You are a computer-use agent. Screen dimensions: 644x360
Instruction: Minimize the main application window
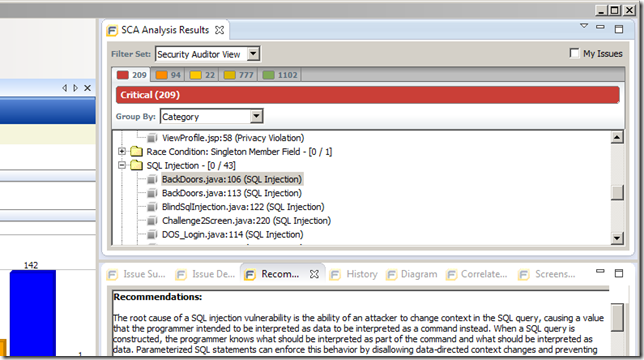[601, 10]
